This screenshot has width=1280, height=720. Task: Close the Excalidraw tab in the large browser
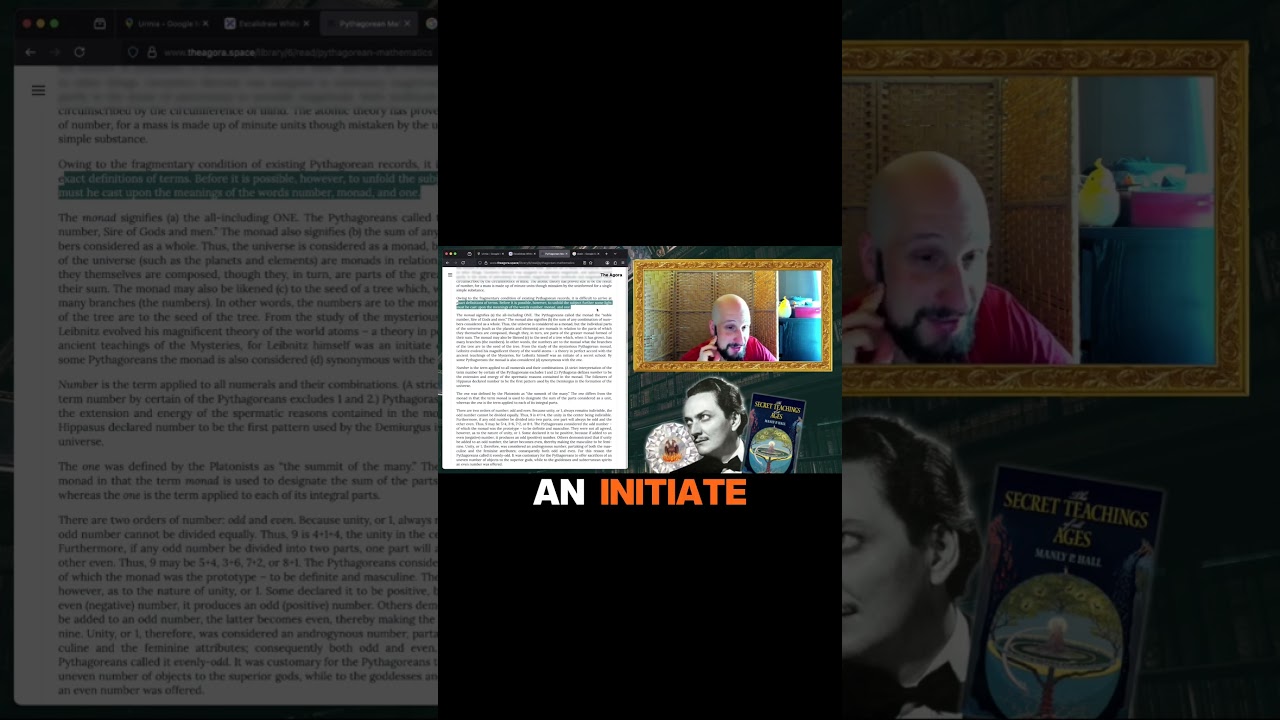306,23
